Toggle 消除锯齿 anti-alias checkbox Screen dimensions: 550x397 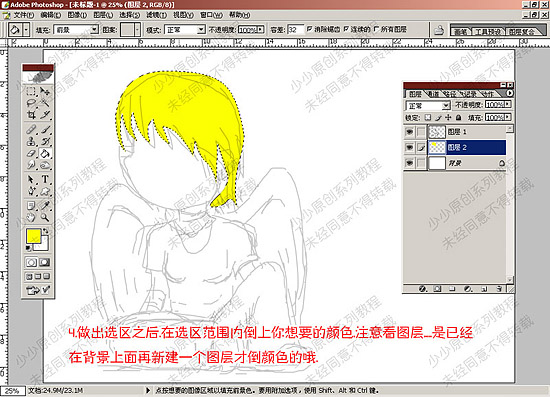(x=309, y=29)
